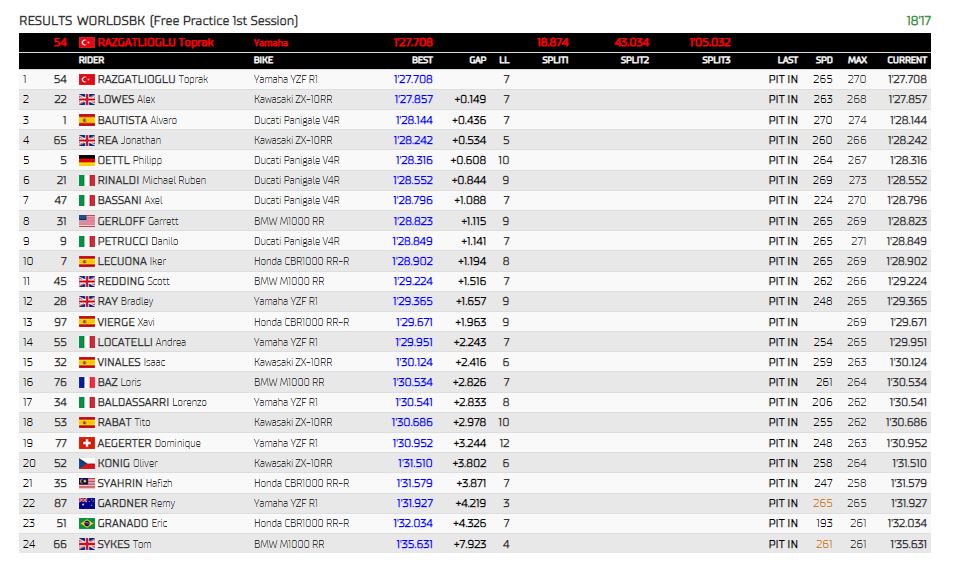Image resolution: width=960 pixels, height=568 pixels.
Task: Click LOWES Alex's best lap time 1'27.857
Action: [414, 99]
